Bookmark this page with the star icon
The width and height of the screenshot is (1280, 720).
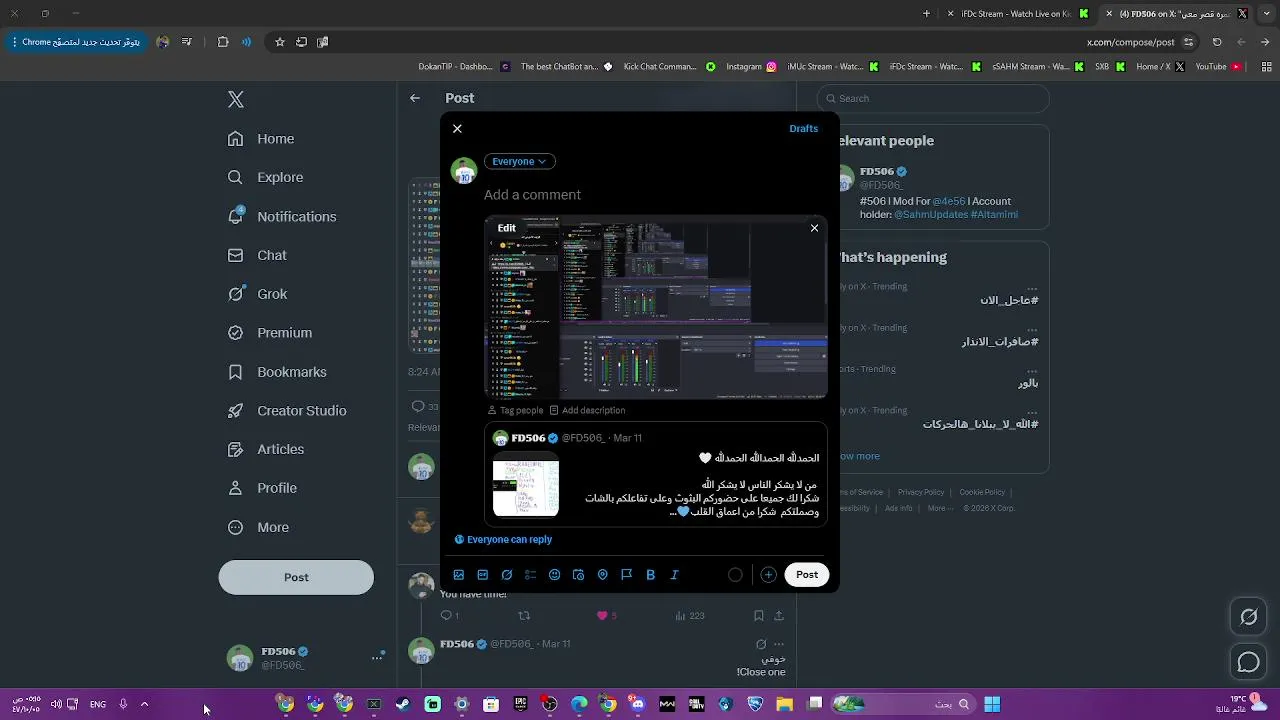(x=280, y=42)
